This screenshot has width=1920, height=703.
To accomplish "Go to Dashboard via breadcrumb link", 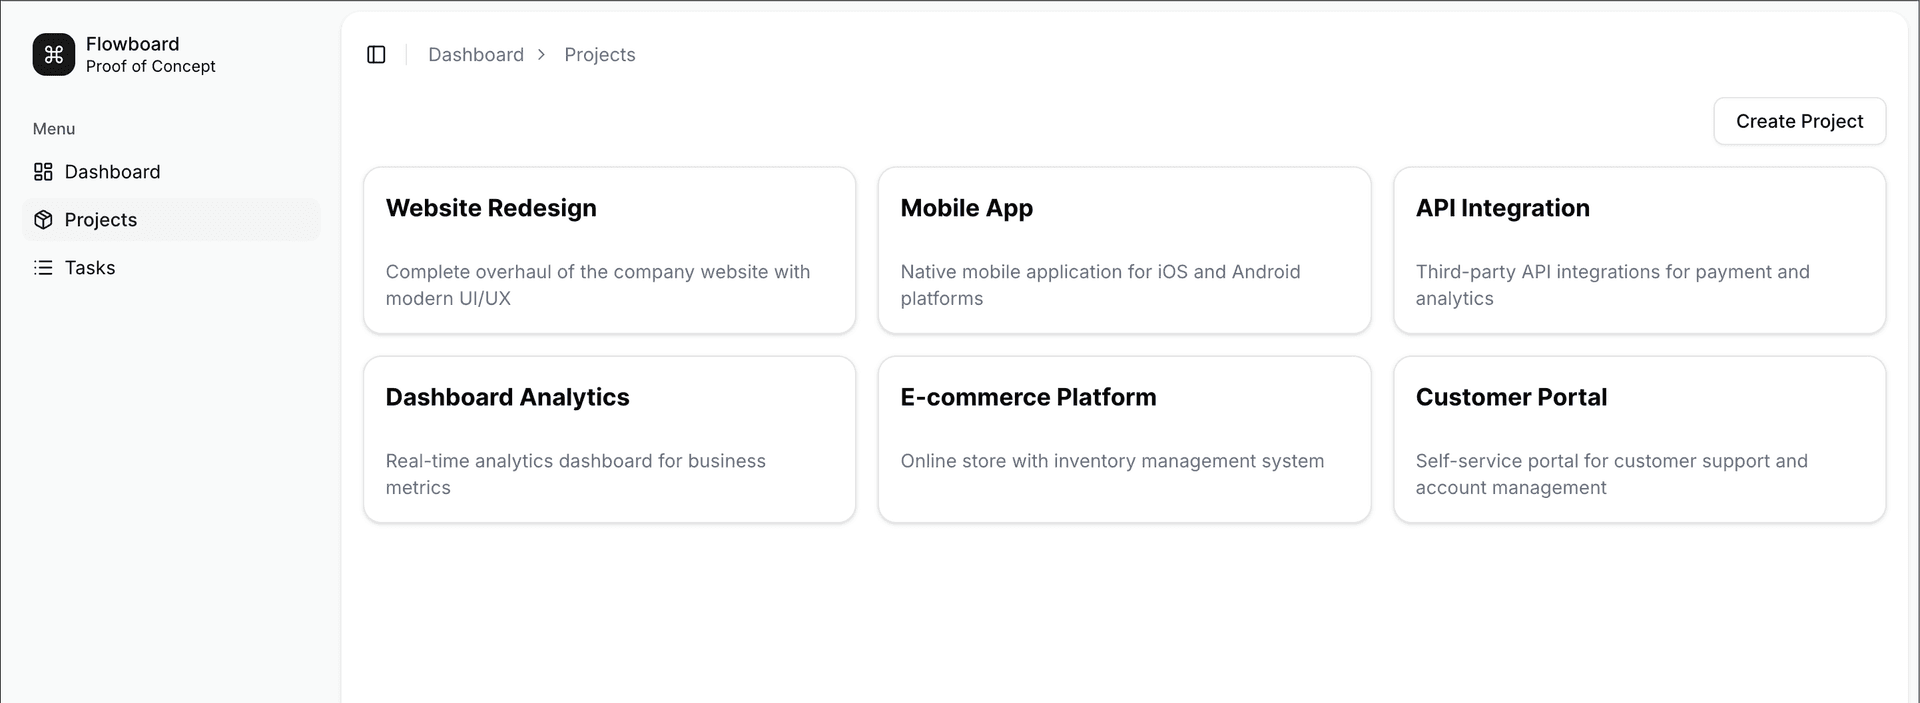I will 475,55.
